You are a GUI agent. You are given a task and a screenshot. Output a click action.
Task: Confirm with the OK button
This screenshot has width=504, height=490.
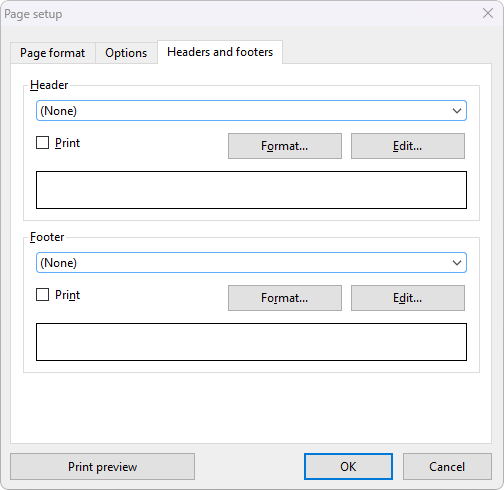tap(348, 467)
